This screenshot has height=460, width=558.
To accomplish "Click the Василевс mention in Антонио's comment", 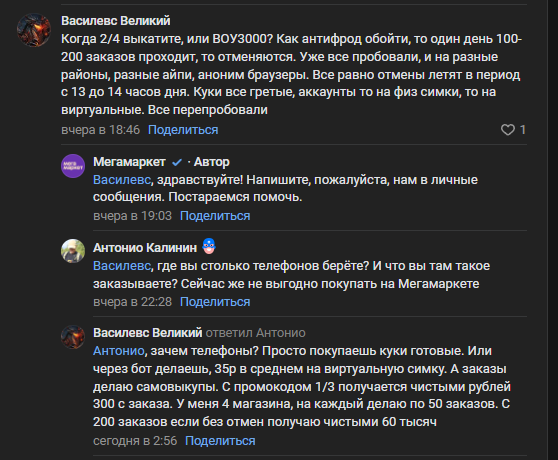I will tap(122, 266).
